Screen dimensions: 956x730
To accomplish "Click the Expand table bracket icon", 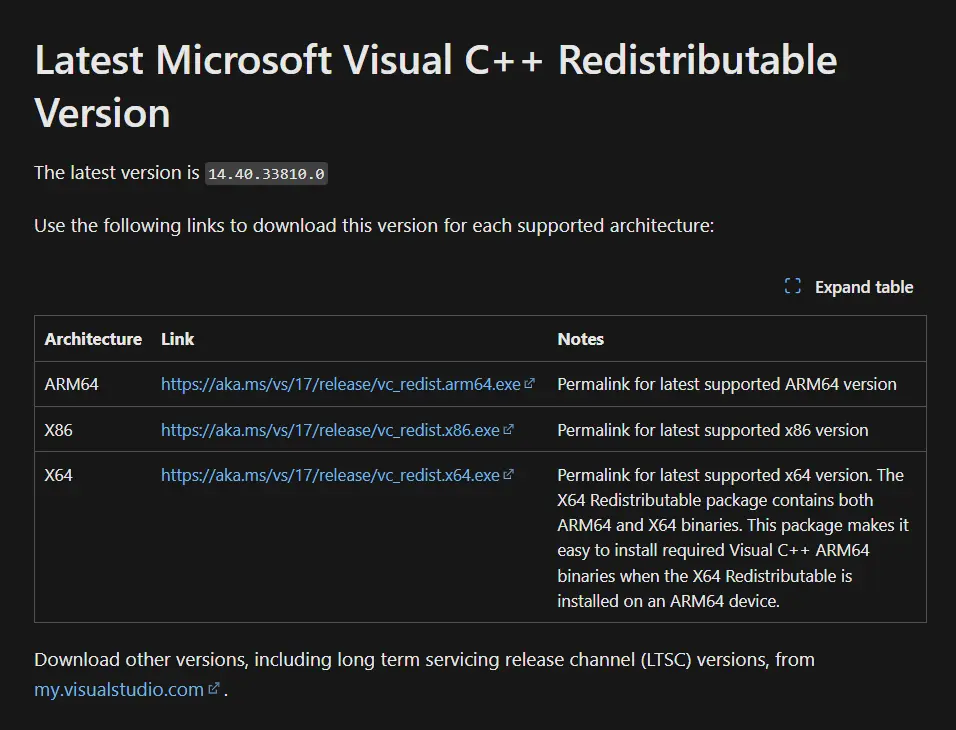I will tap(793, 286).
